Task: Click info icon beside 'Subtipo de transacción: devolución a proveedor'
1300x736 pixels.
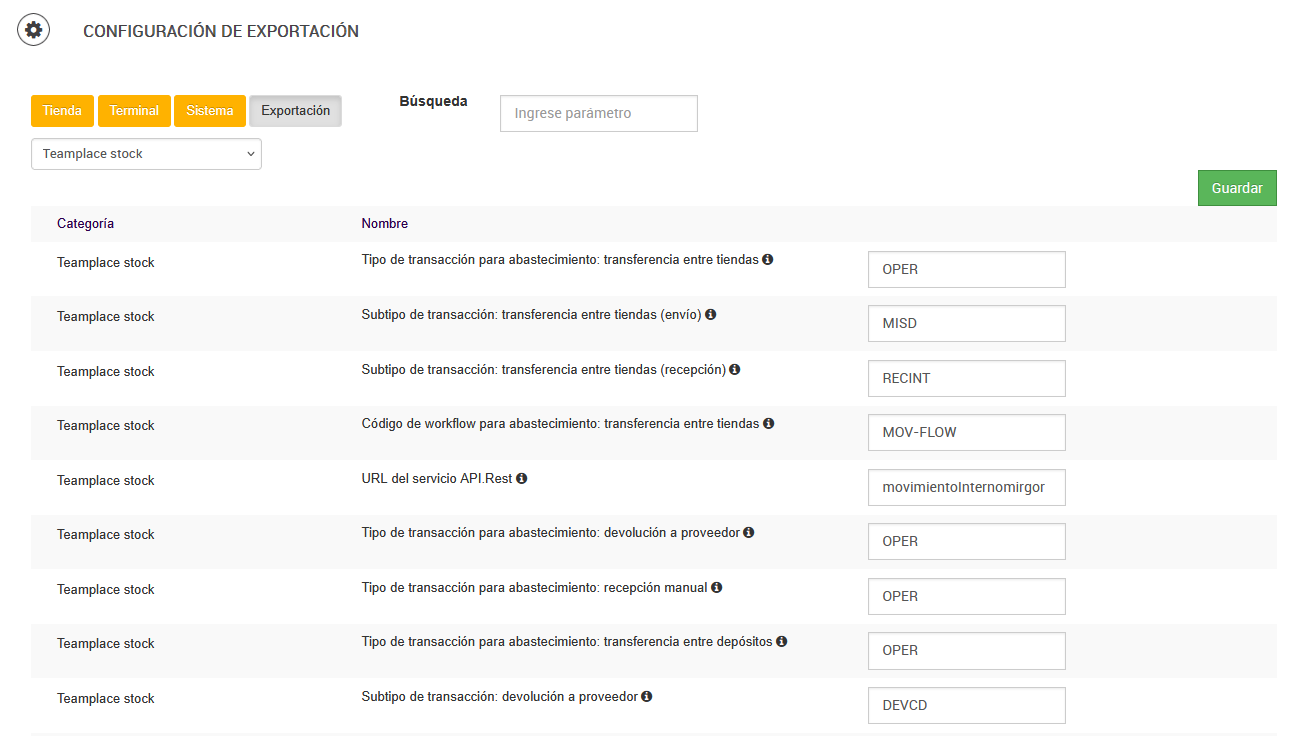Action: (x=647, y=696)
